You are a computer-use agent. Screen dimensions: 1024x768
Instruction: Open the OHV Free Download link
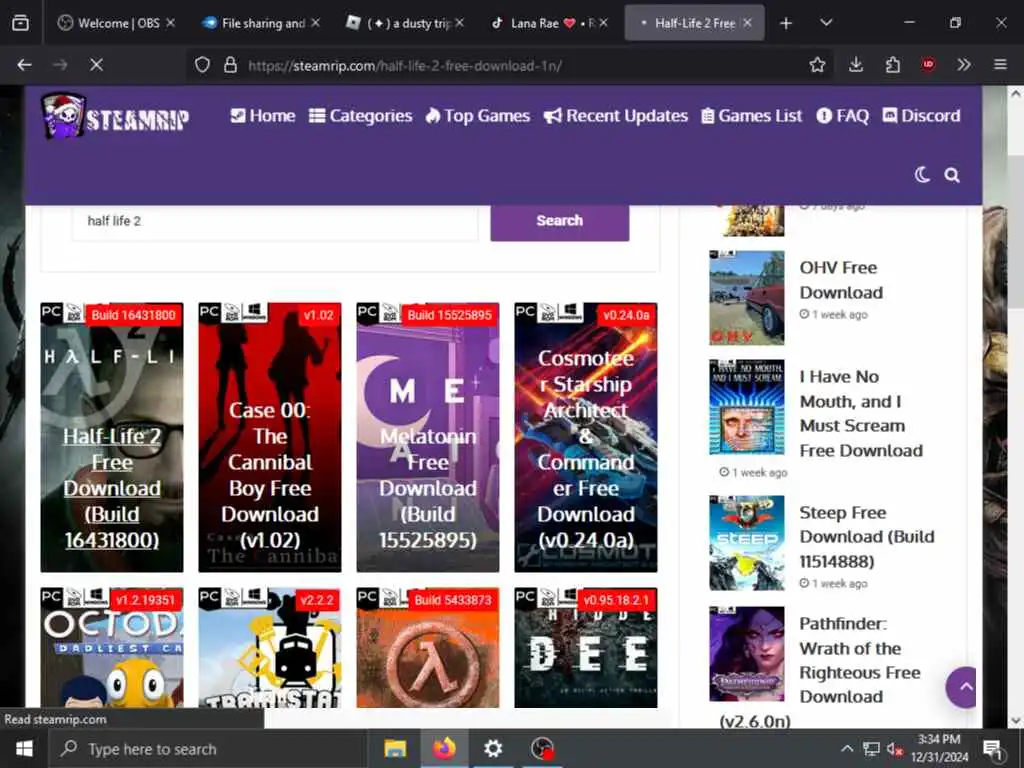841,280
